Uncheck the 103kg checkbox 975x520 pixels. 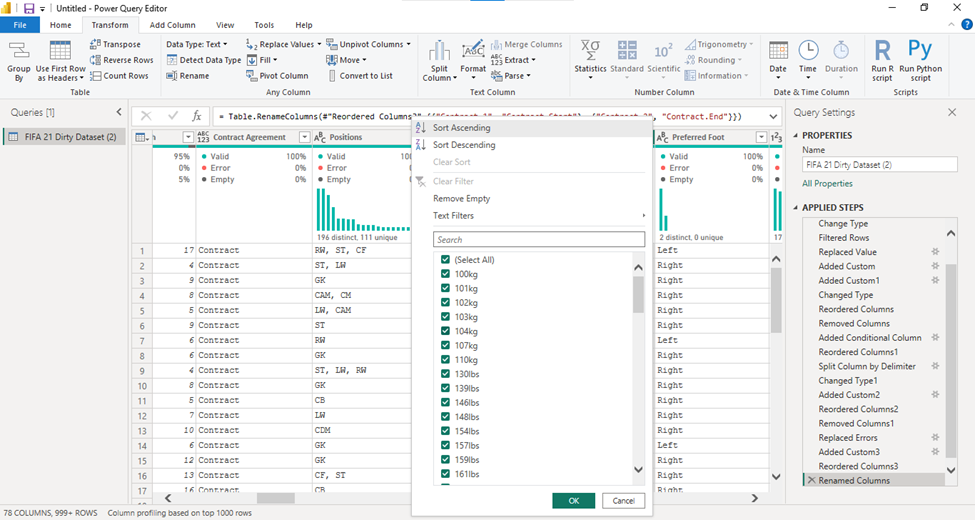tap(445, 317)
